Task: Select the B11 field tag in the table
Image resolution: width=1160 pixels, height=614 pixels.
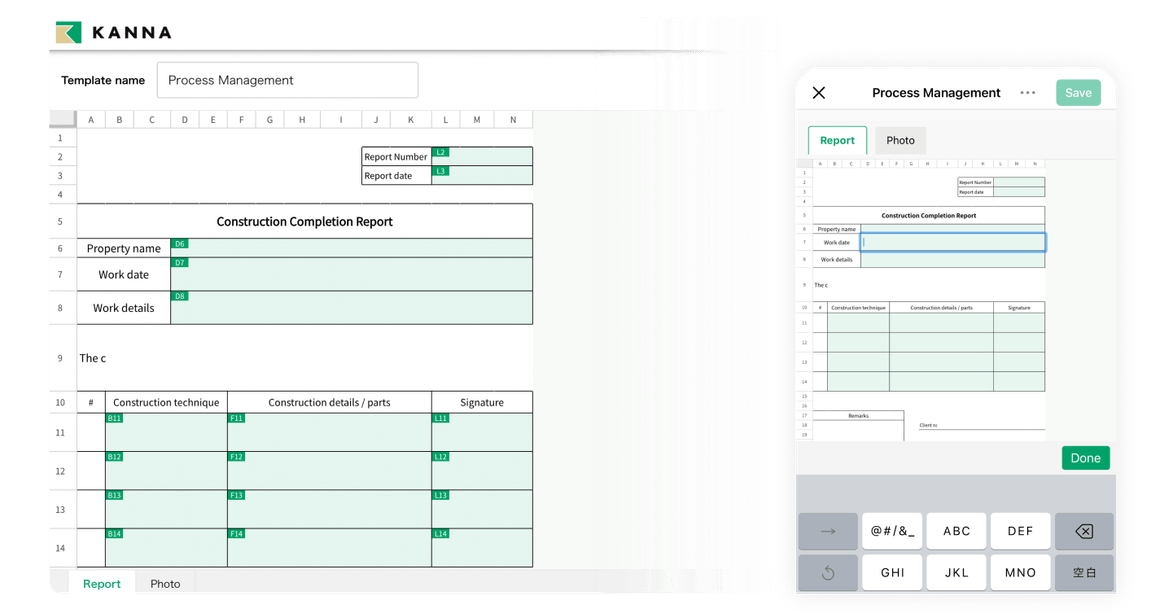Action: [x=113, y=417]
